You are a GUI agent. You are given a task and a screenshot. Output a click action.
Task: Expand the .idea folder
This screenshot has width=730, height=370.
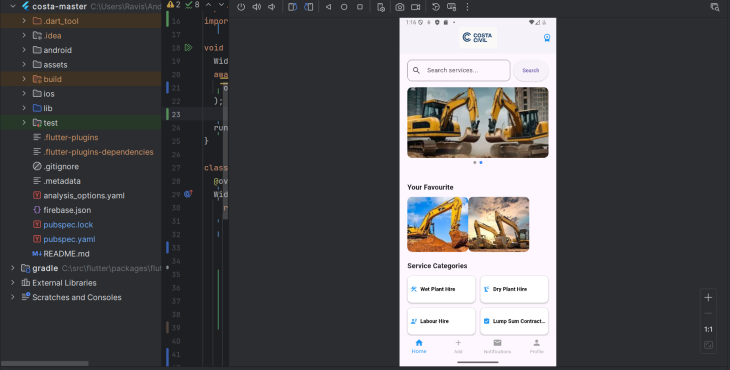click(24, 35)
